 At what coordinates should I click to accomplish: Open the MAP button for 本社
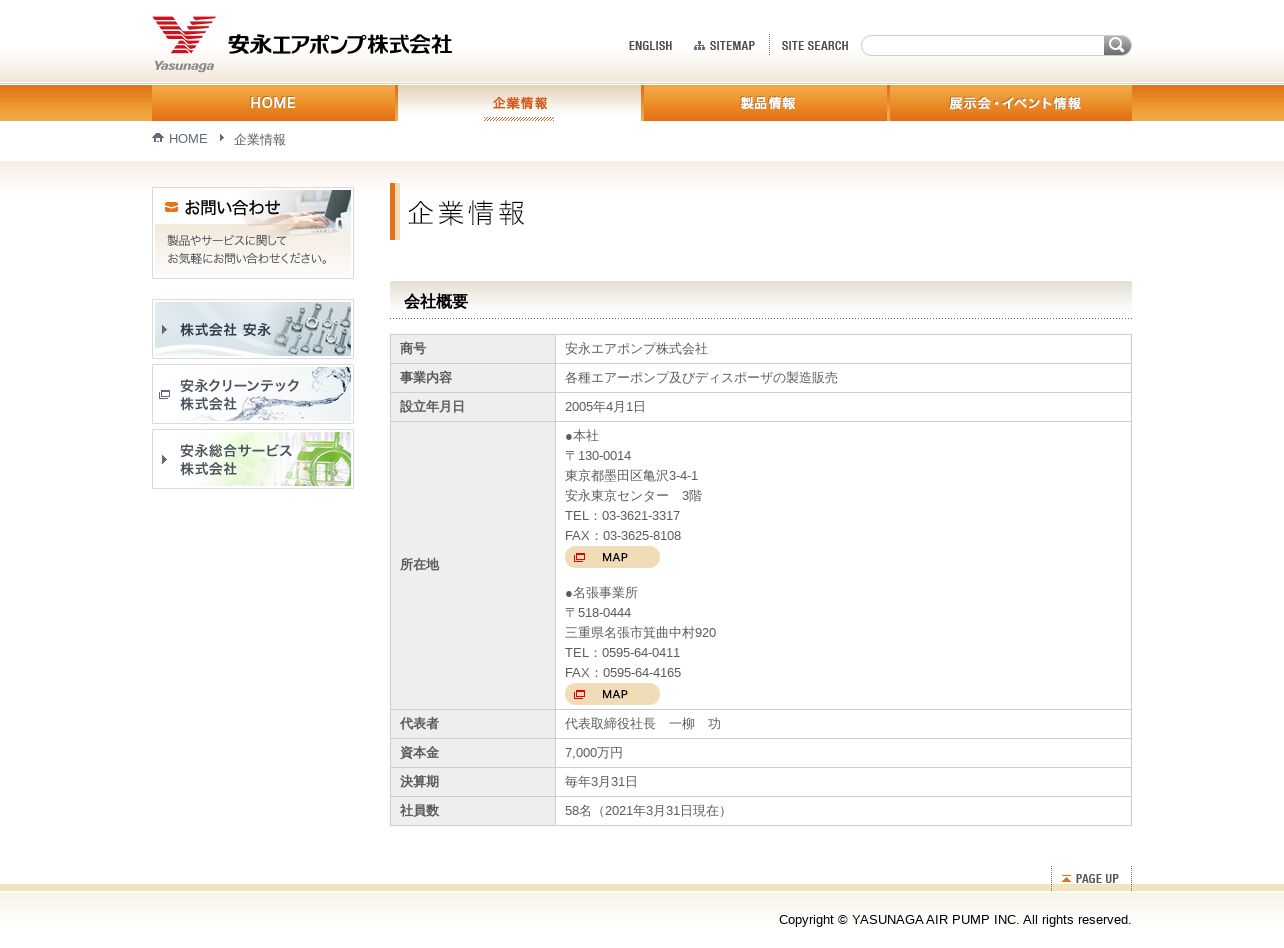point(612,557)
